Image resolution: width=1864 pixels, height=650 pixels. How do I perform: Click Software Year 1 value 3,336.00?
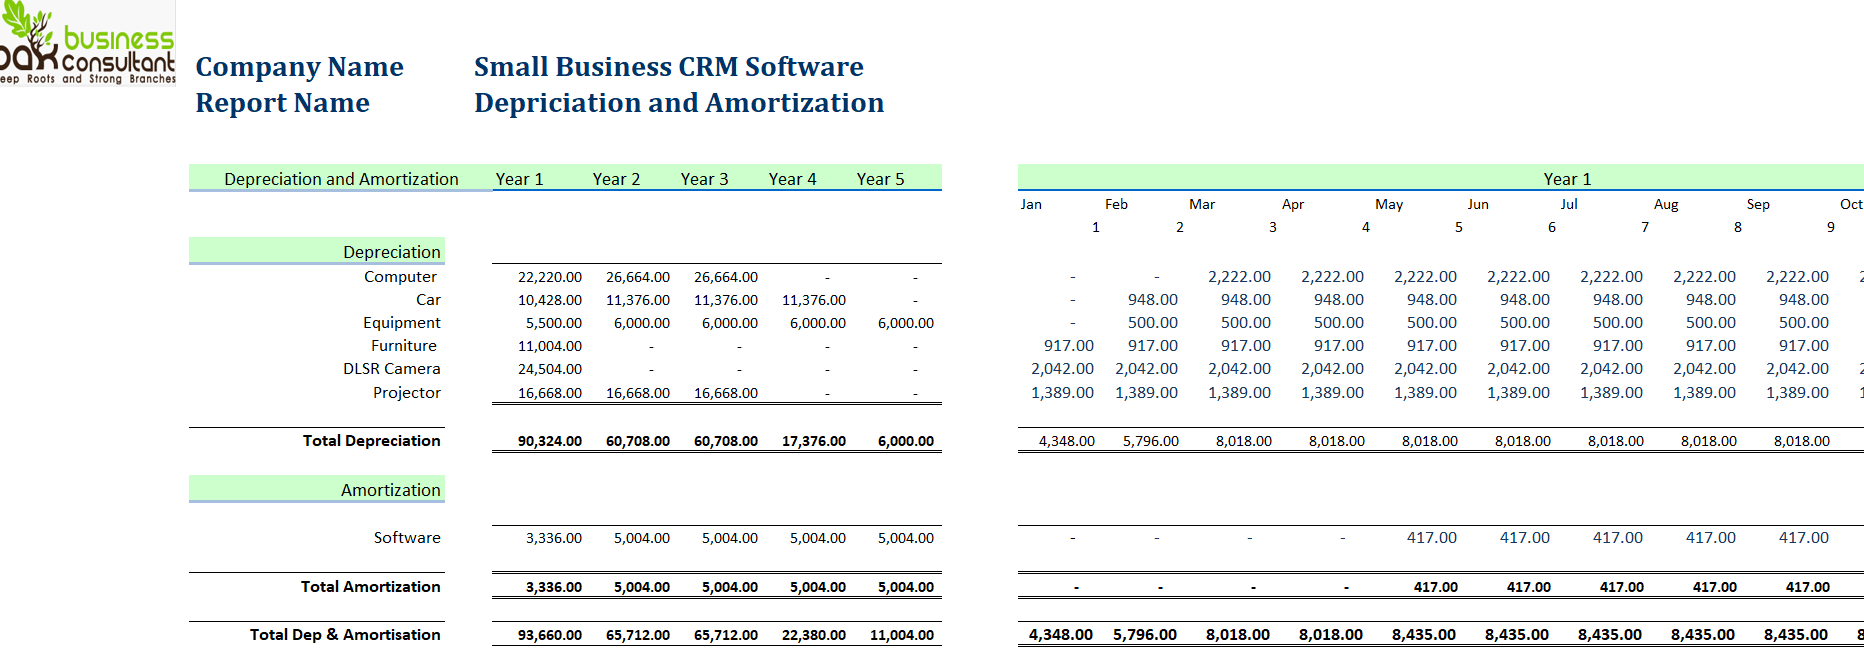(553, 538)
